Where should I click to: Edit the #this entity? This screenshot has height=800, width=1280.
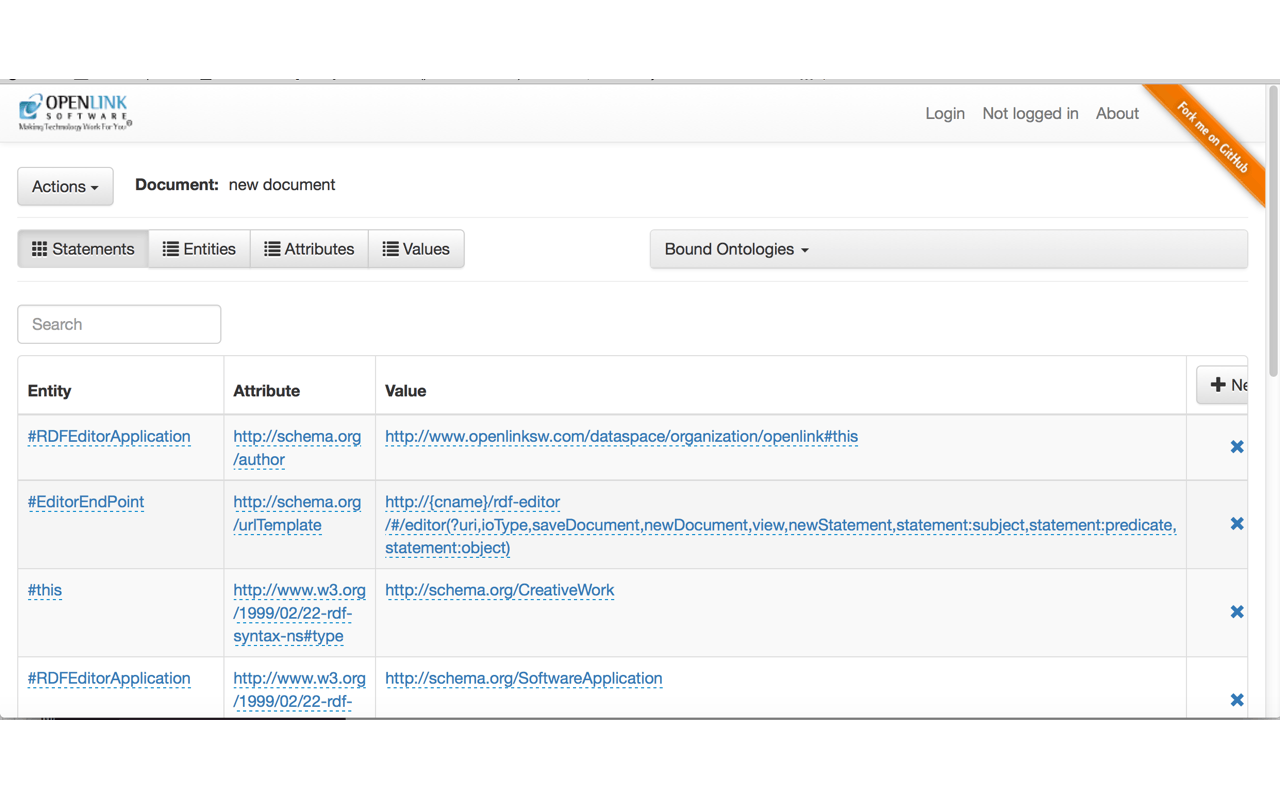[x=45, y=590]
